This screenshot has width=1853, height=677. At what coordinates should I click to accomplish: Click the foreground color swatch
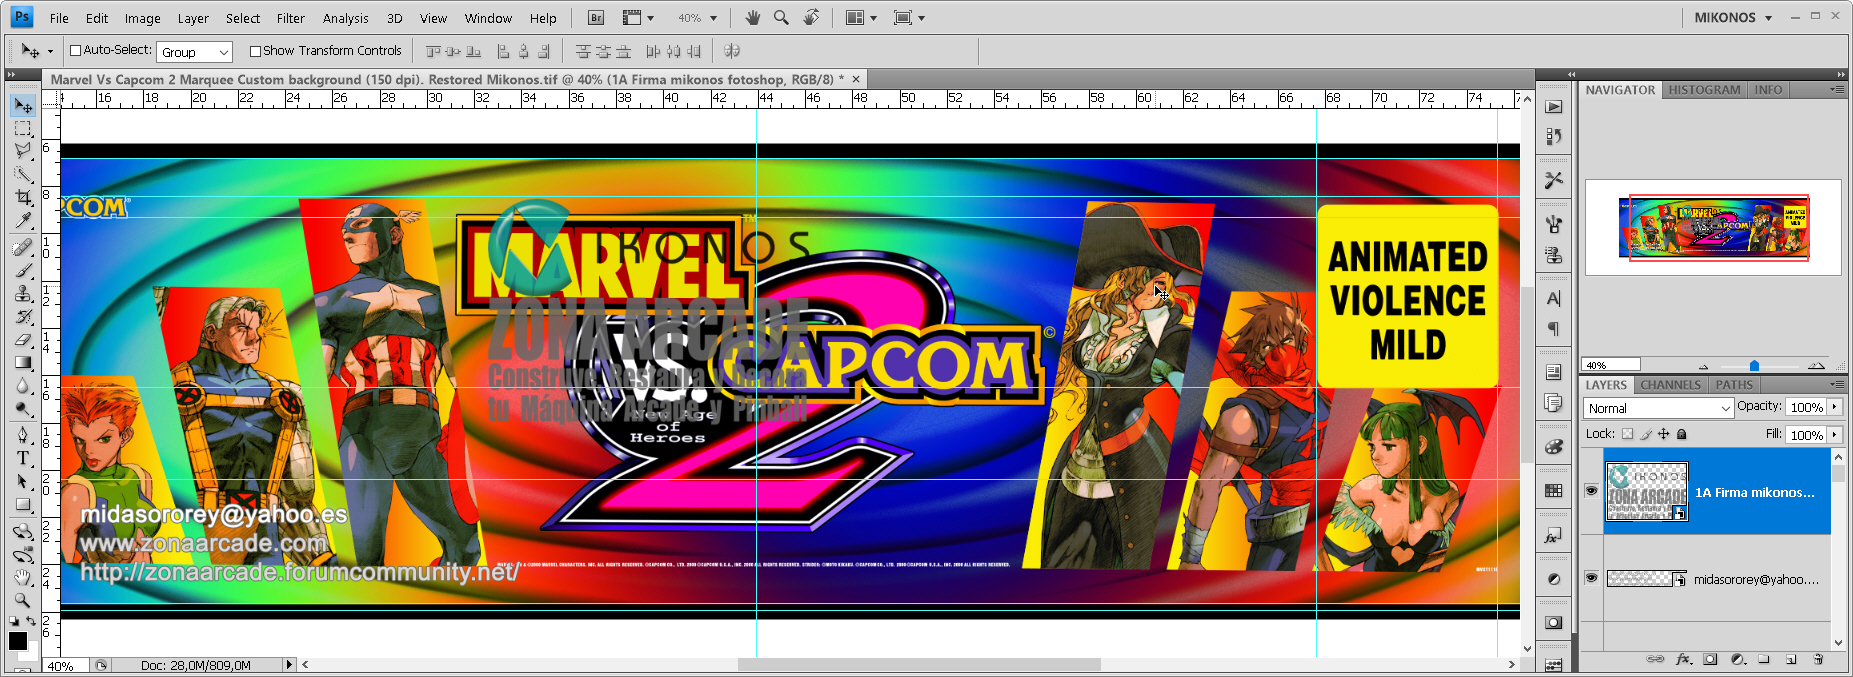[17, 640]
